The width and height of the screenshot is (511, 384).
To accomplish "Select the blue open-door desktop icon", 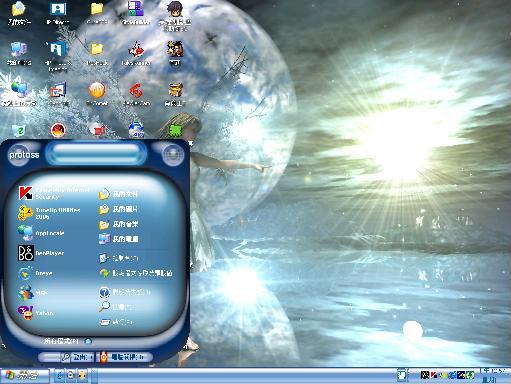I will coord(58,55).
